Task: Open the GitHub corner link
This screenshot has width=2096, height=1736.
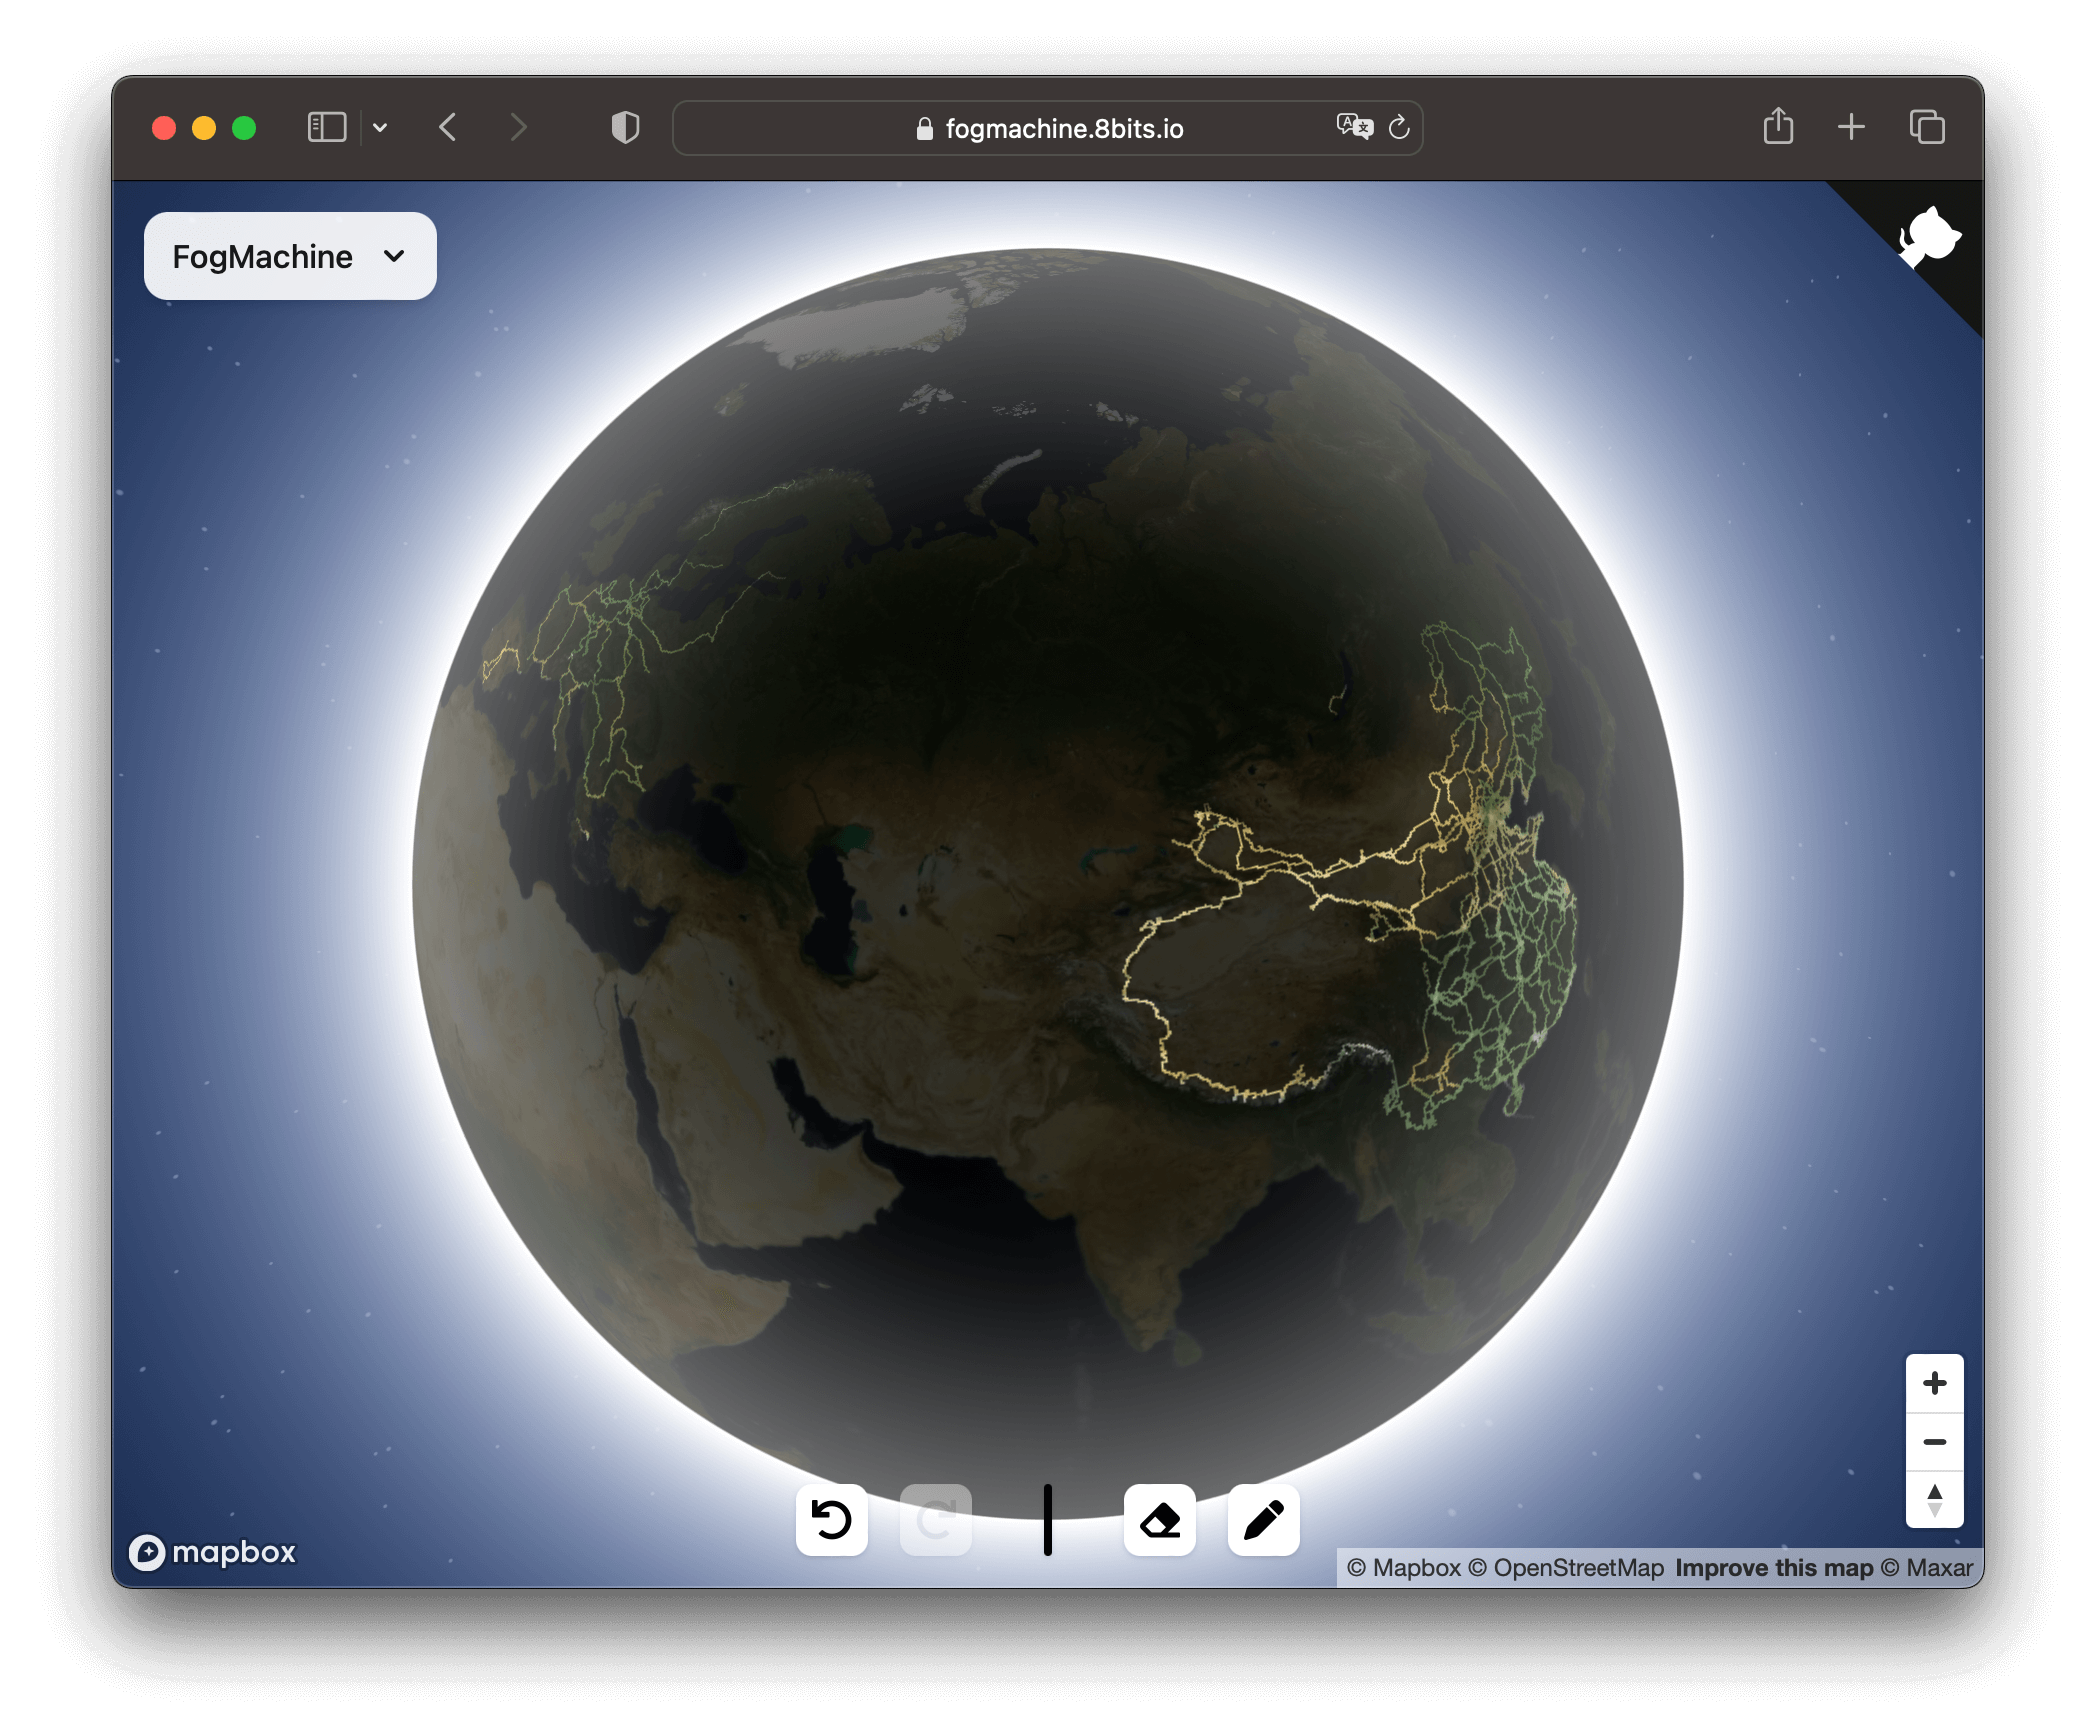Action: click(1930, 237)
